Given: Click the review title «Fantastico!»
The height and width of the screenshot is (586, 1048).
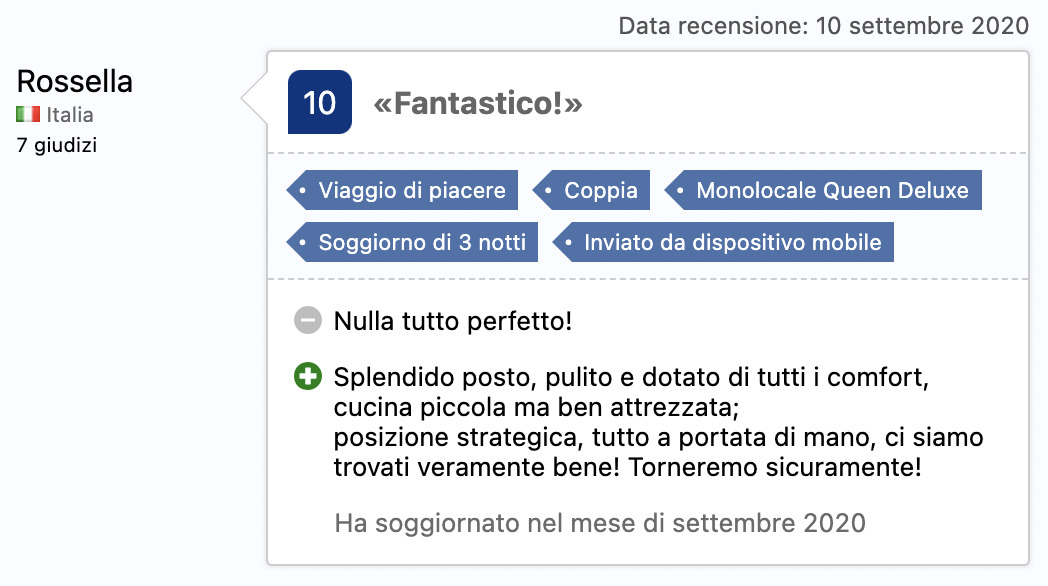Looking at the screenshot, I should [478, 104].
